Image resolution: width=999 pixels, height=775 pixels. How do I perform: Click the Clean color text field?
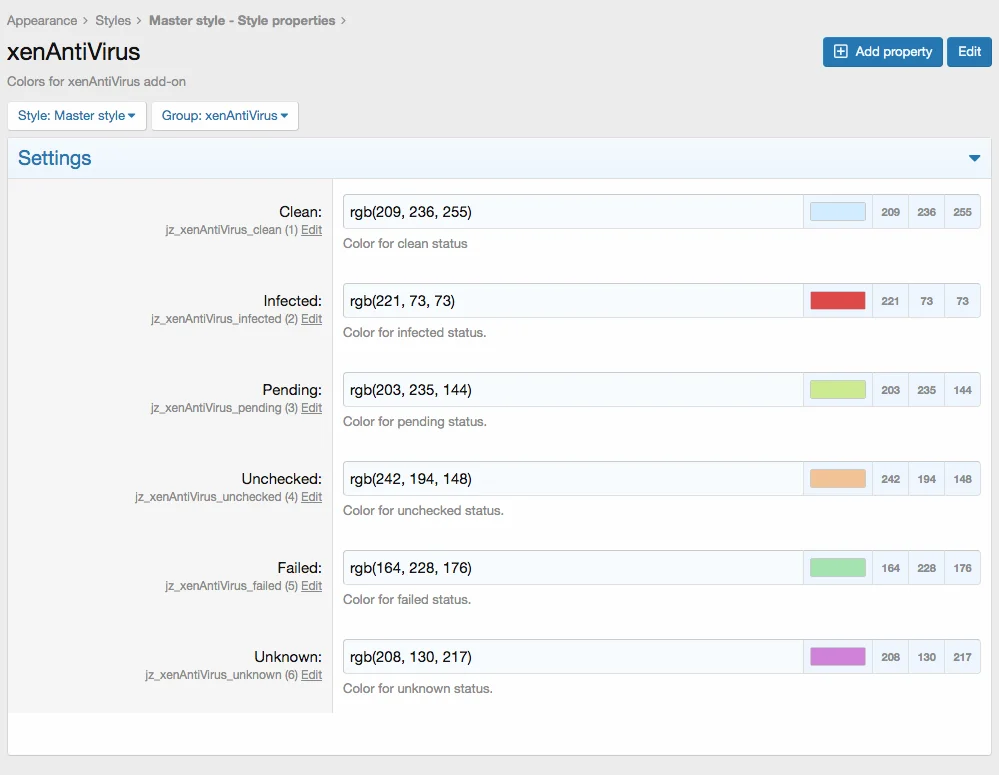pos(572,212)
